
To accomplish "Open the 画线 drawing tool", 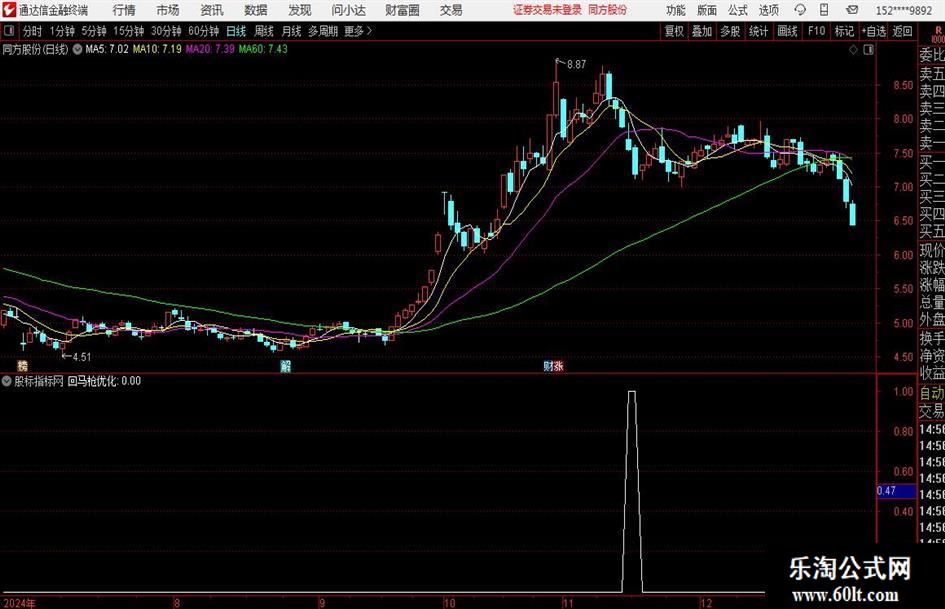I will pos(787,31).
